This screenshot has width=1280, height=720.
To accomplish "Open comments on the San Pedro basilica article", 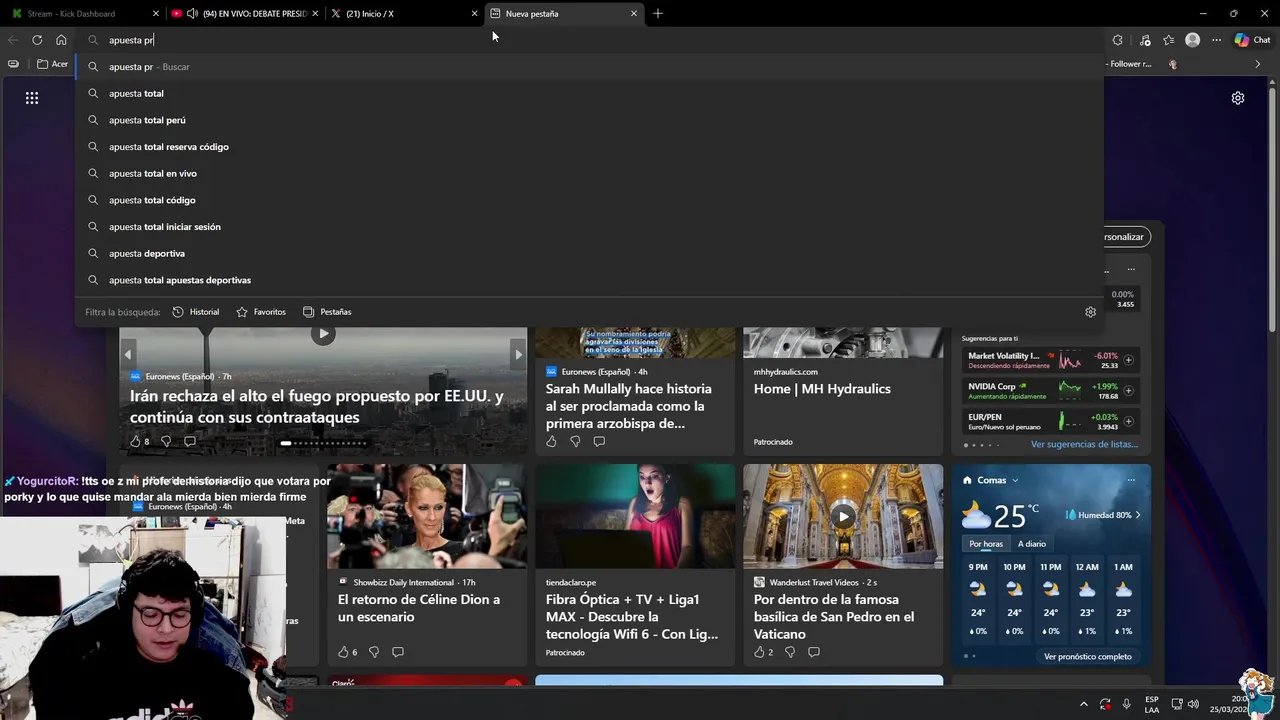I will pos(814,652).
